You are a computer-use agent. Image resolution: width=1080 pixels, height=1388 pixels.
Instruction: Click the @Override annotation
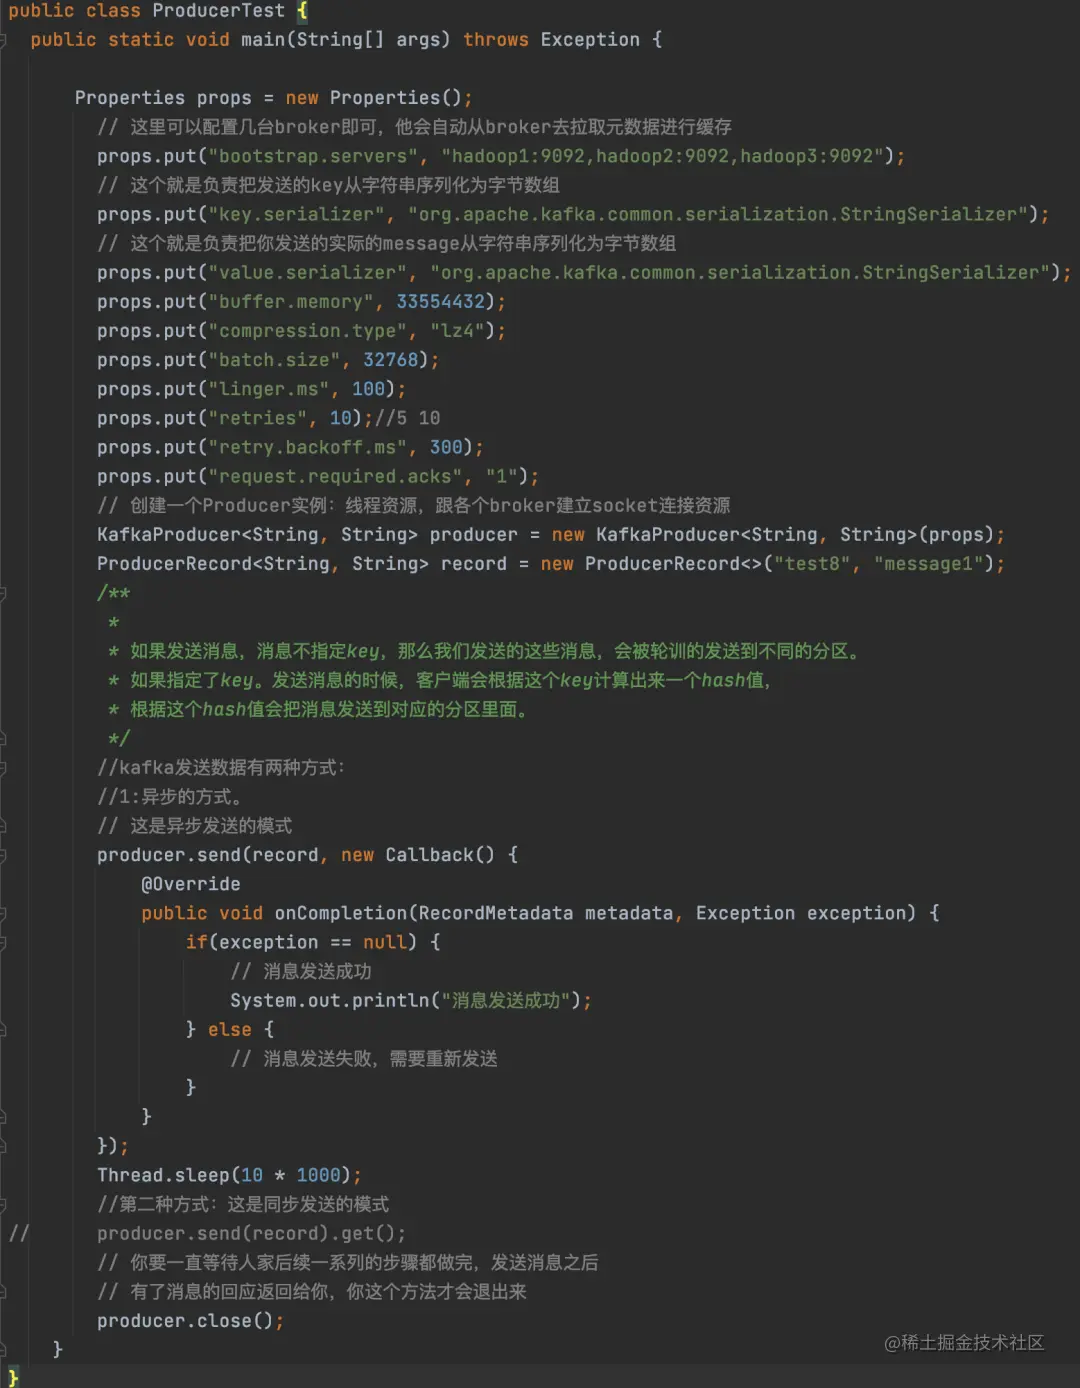click(191, 883)
